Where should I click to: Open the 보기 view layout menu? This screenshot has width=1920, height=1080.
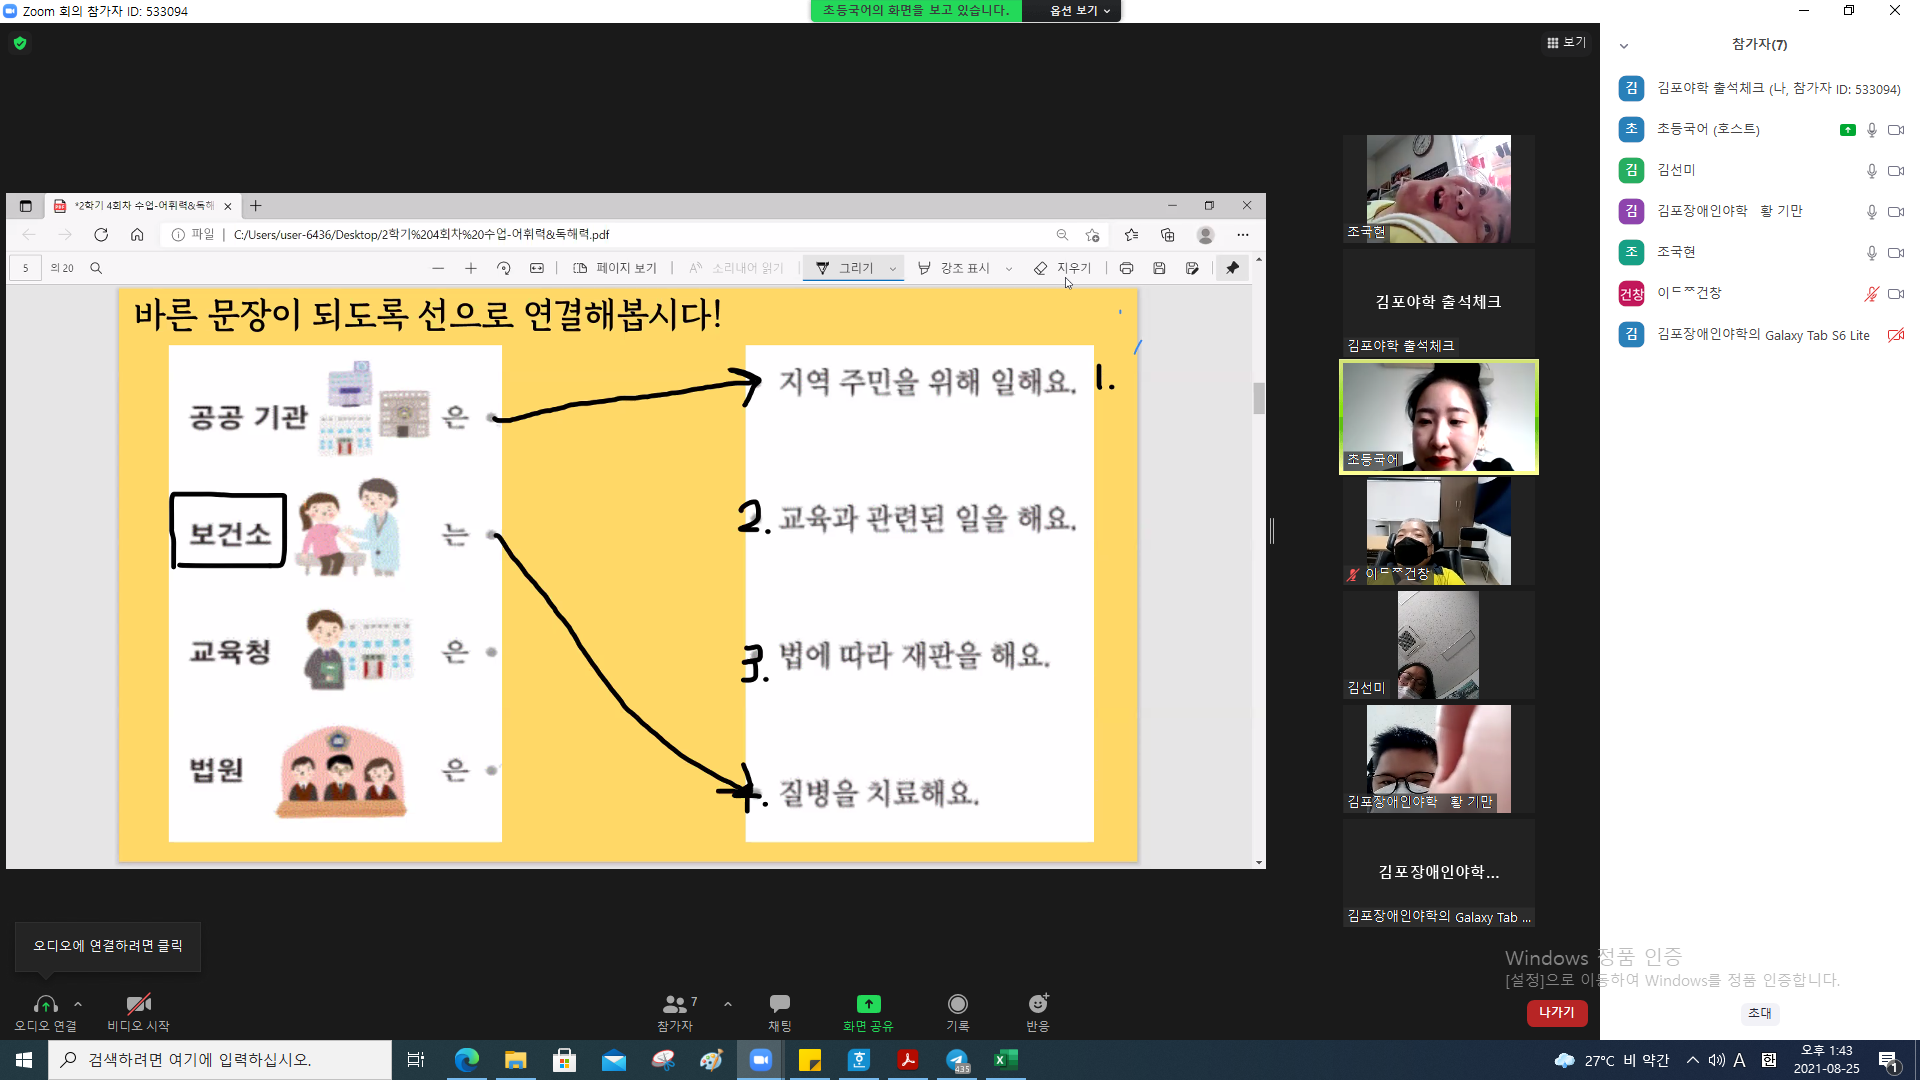tap(1566, 42)
